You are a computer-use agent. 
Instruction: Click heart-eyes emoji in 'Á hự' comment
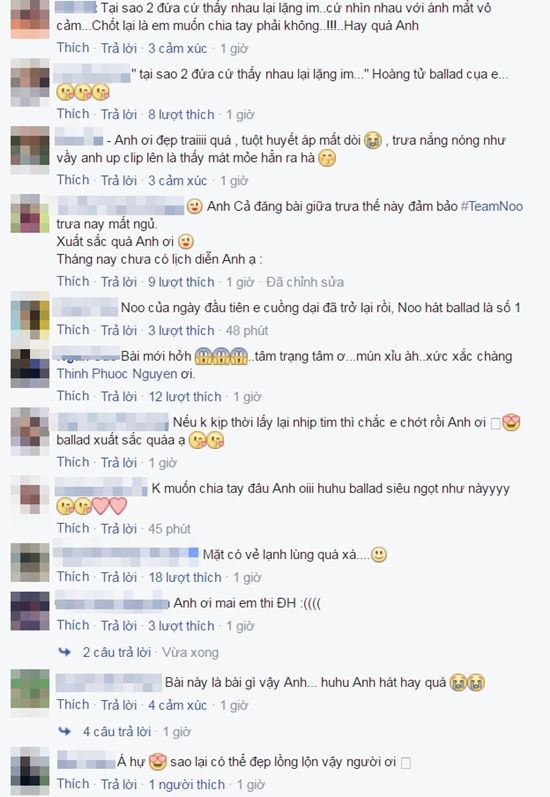158,761
